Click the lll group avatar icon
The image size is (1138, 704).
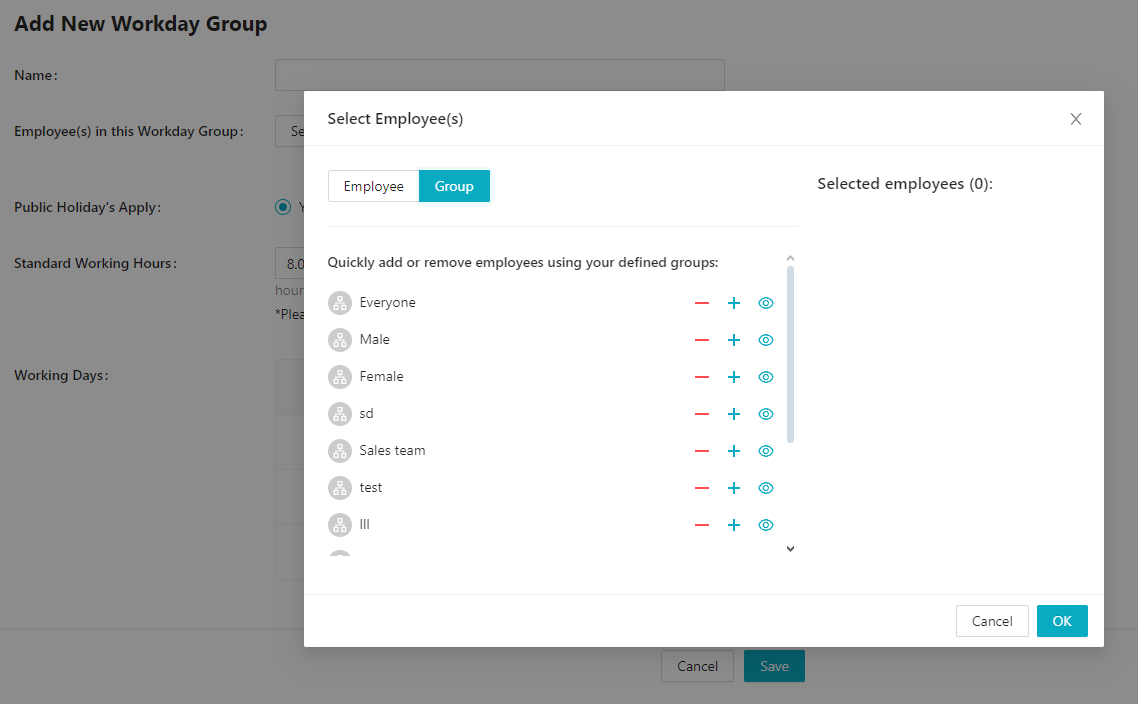click(340, 525)
